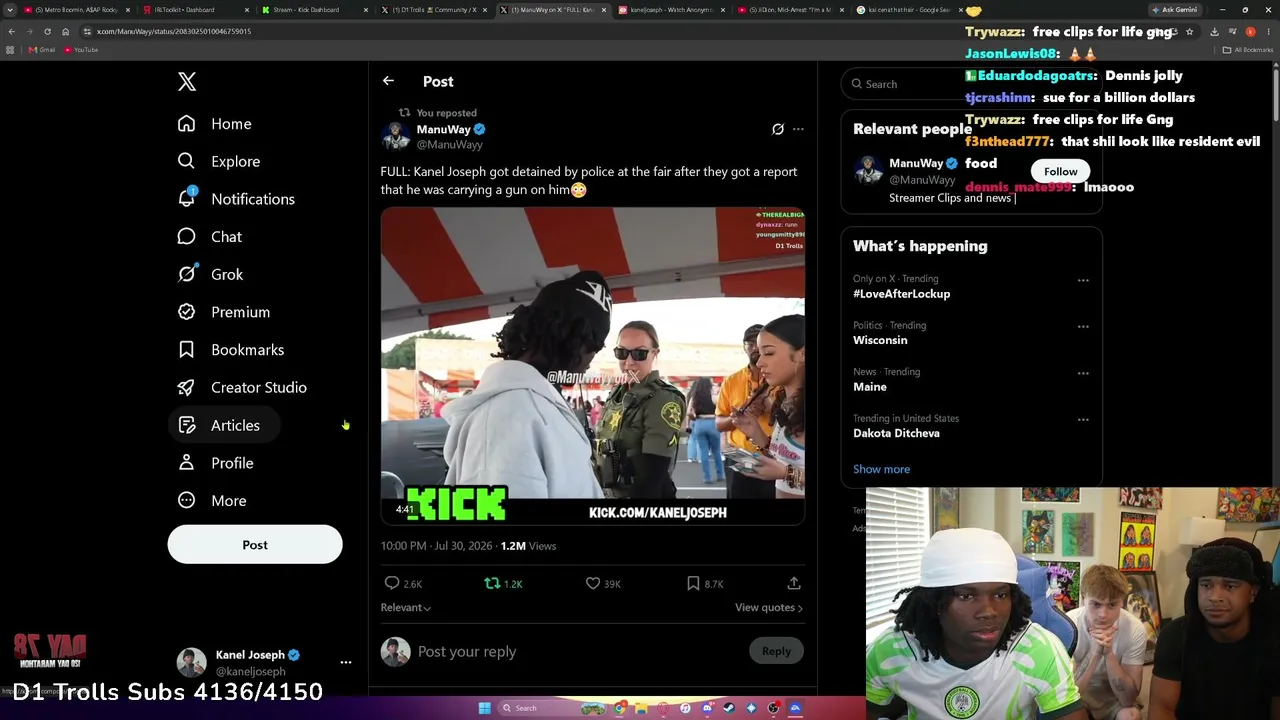
Task: Click Ask Gemini in the browser
Action: 1174,10
